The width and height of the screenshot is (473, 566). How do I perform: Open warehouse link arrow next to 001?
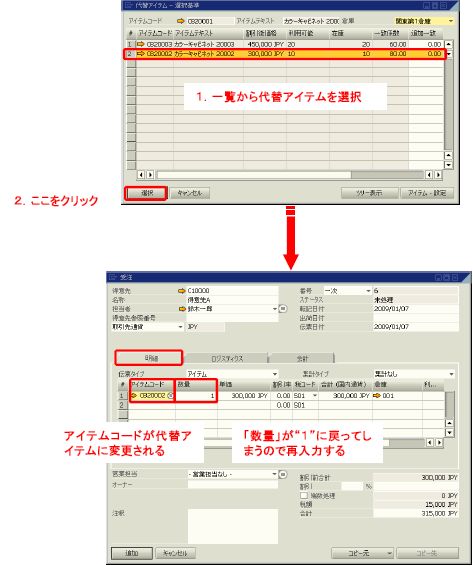pos(377,396)
